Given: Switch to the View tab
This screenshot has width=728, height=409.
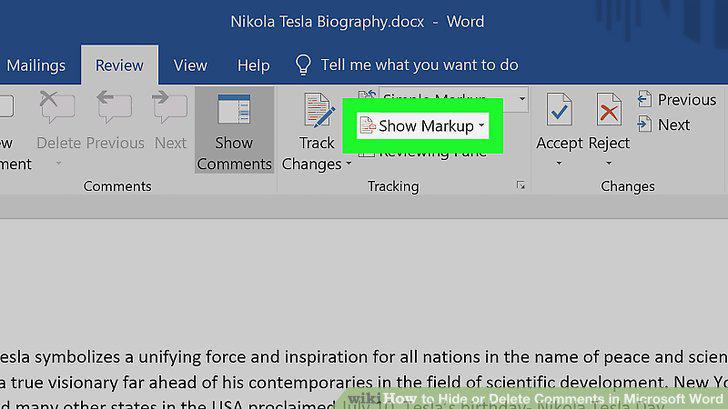Looking at the screenshot, I should (x=190, y=65).
